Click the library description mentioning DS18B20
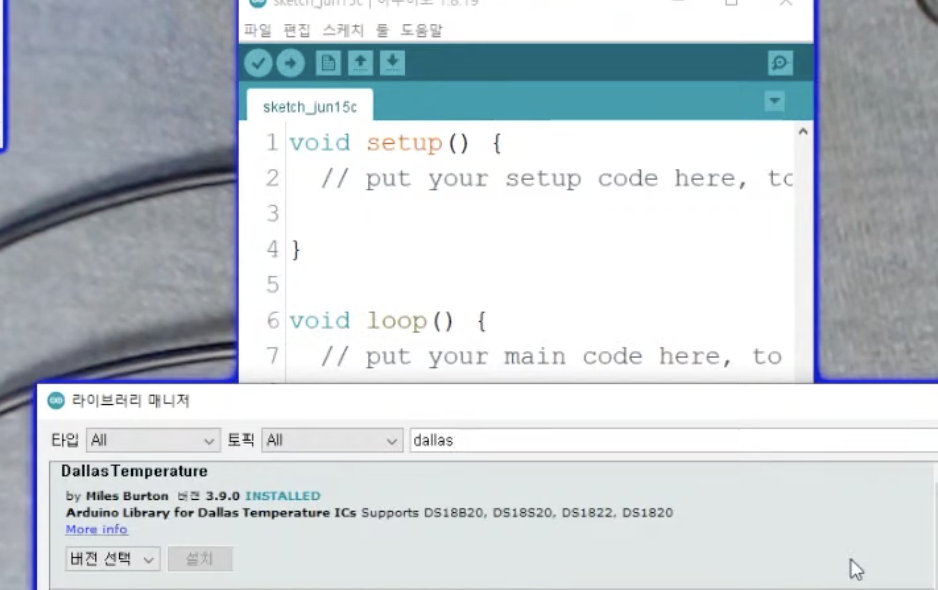This screenshot has height=590, width=938. tap(370, 513)
